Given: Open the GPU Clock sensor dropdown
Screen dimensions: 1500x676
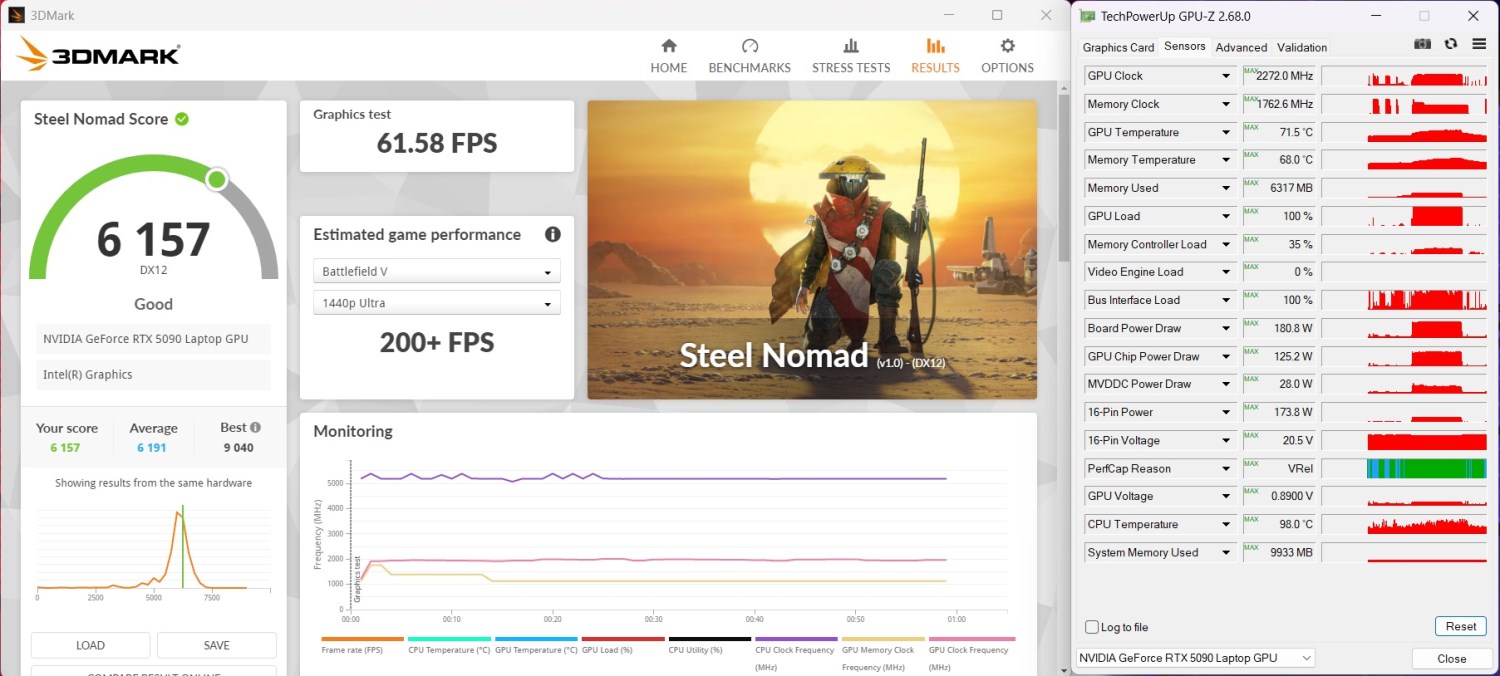Looking at the screenshot, I should click(x=1226, y=76).
